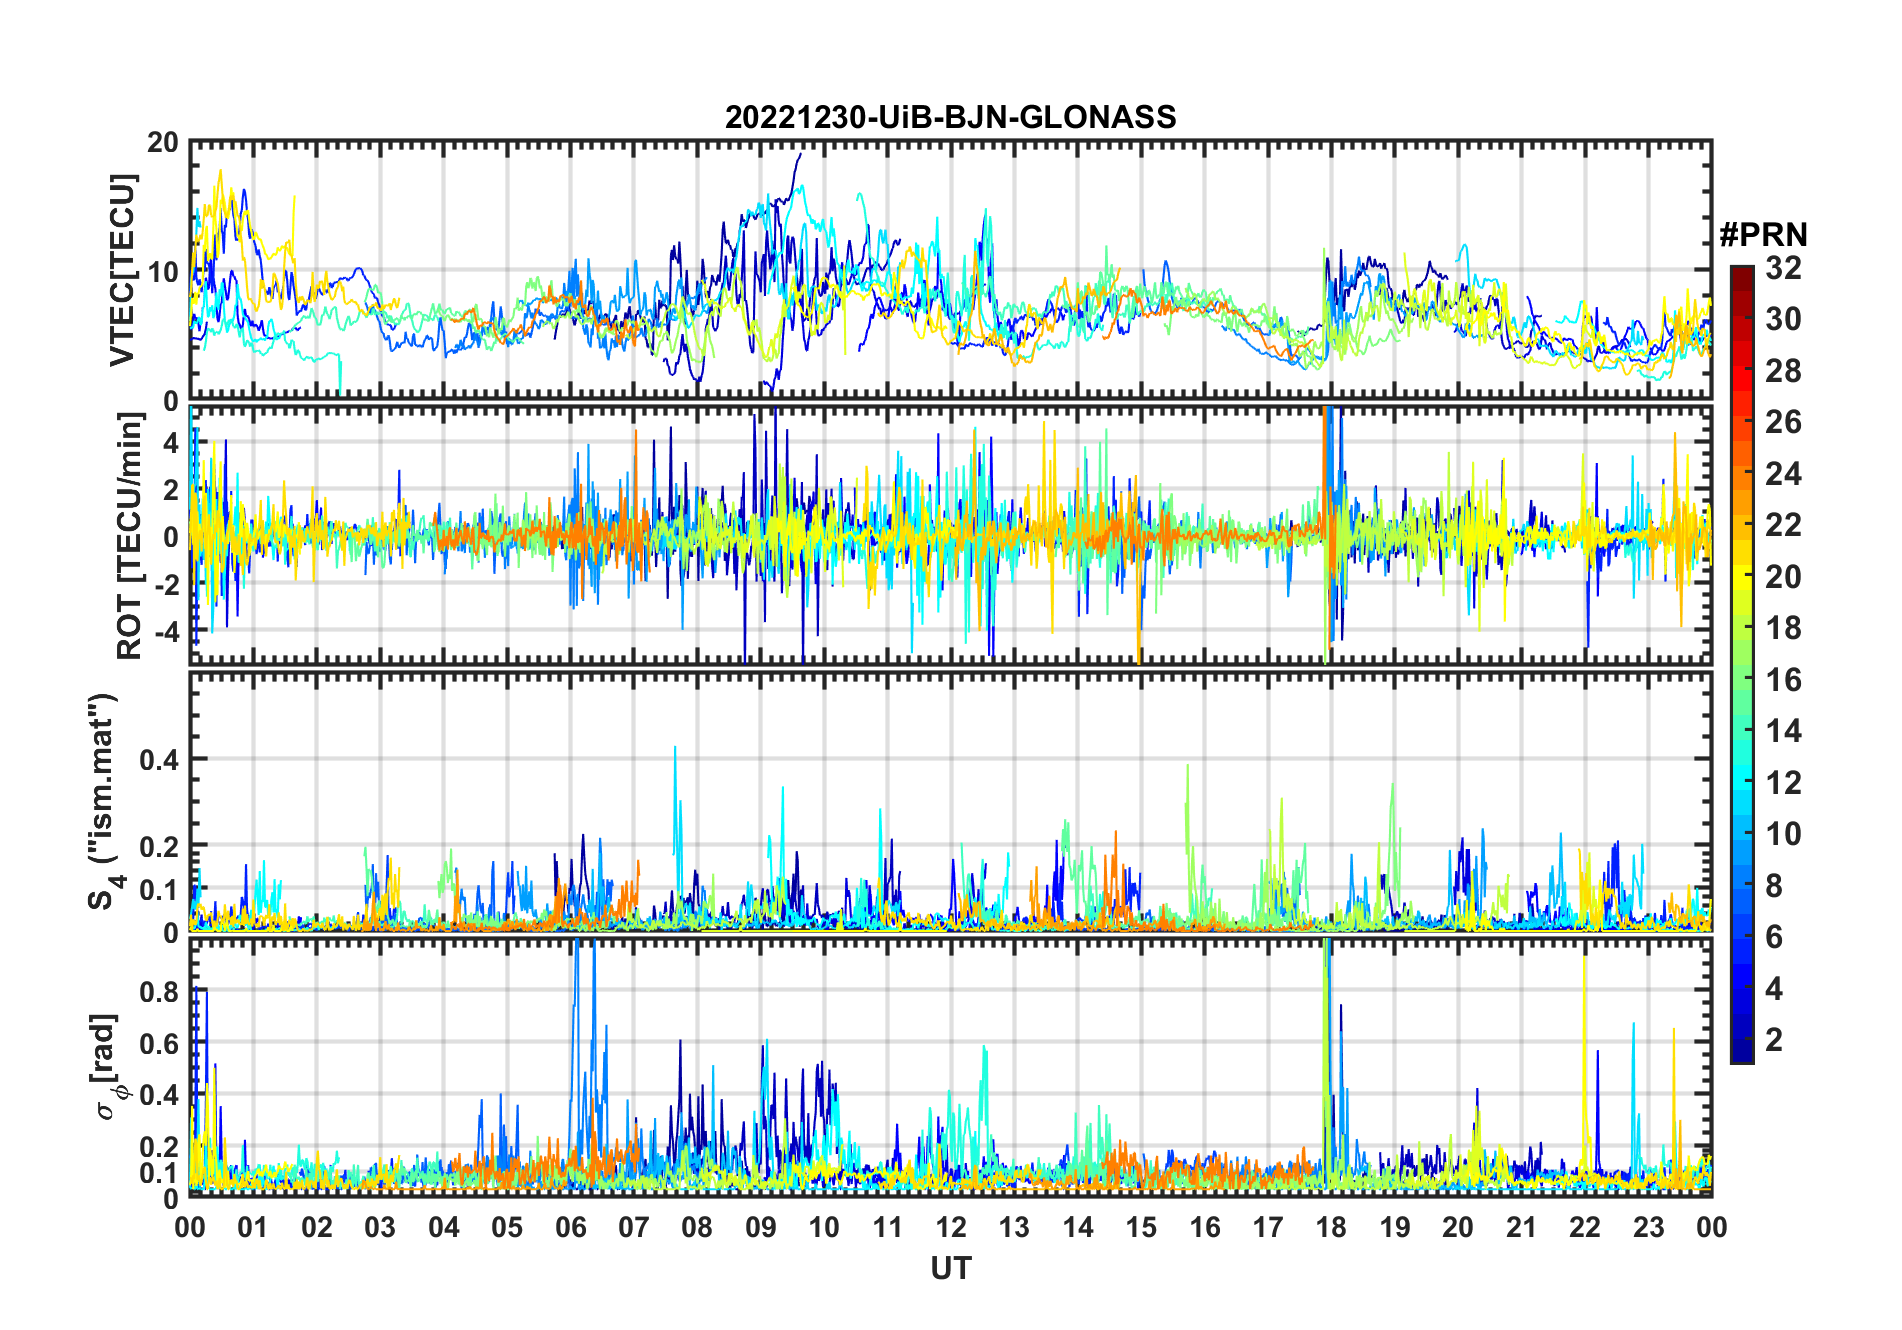Click the 10 tick on the VTEC y-axis
The image size is (1902, 1330).
pos(164,271)
